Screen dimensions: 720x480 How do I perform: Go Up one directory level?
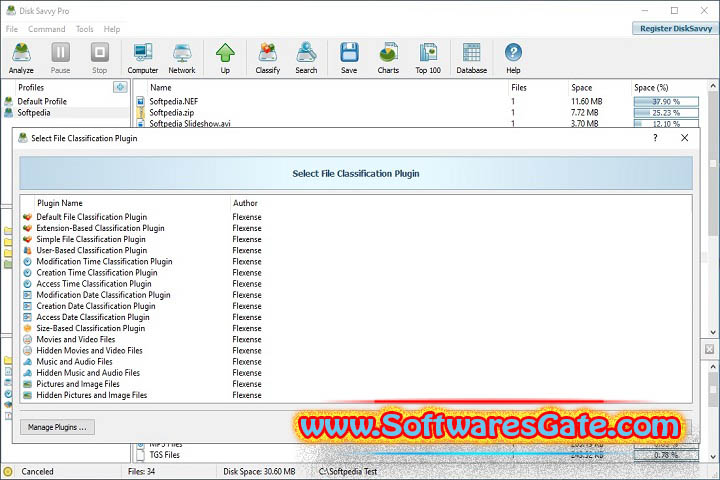(x=225, y=58)
